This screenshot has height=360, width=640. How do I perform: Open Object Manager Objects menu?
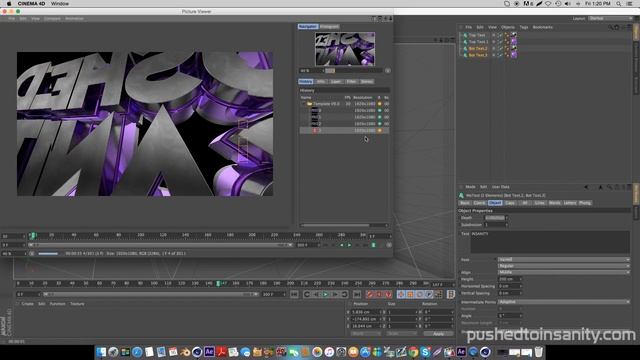tap(508, 27)
